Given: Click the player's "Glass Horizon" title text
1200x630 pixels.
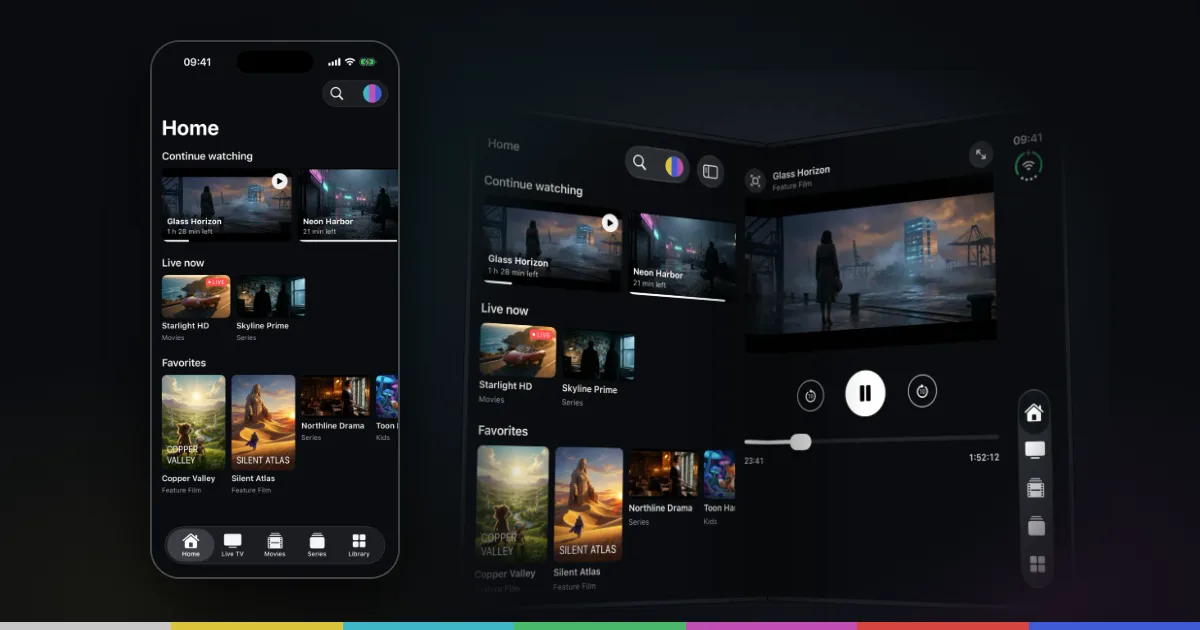Looking at the screenshot, I should point(801,173).
